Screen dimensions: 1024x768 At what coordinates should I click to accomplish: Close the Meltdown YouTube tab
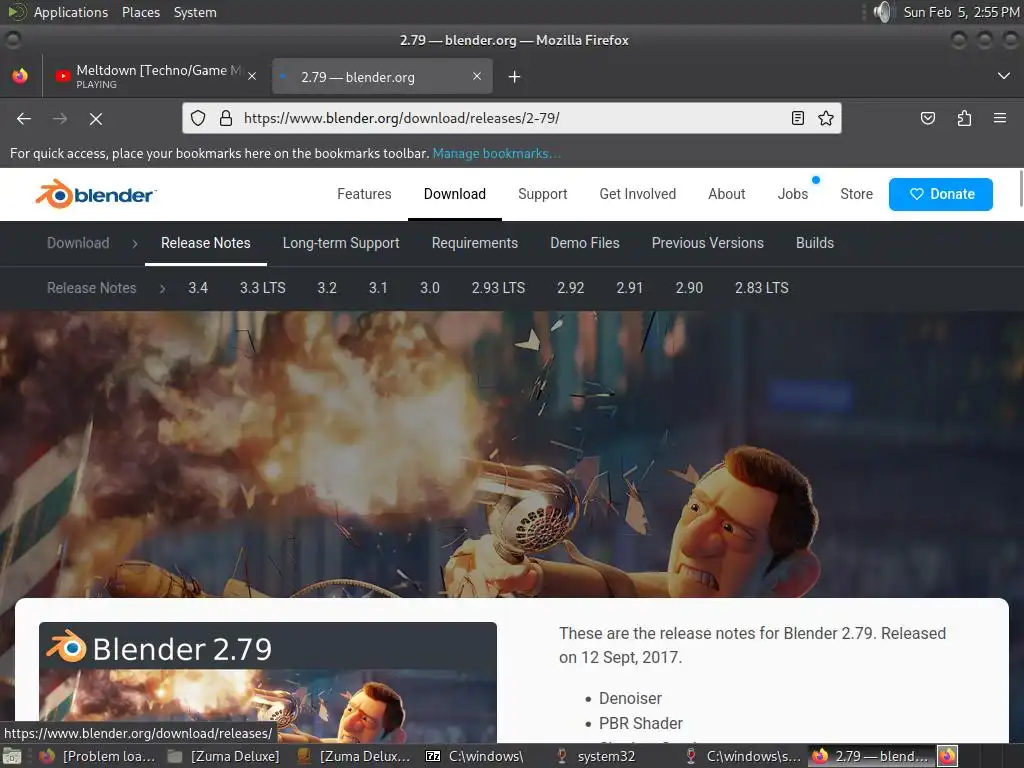(252, 76)
